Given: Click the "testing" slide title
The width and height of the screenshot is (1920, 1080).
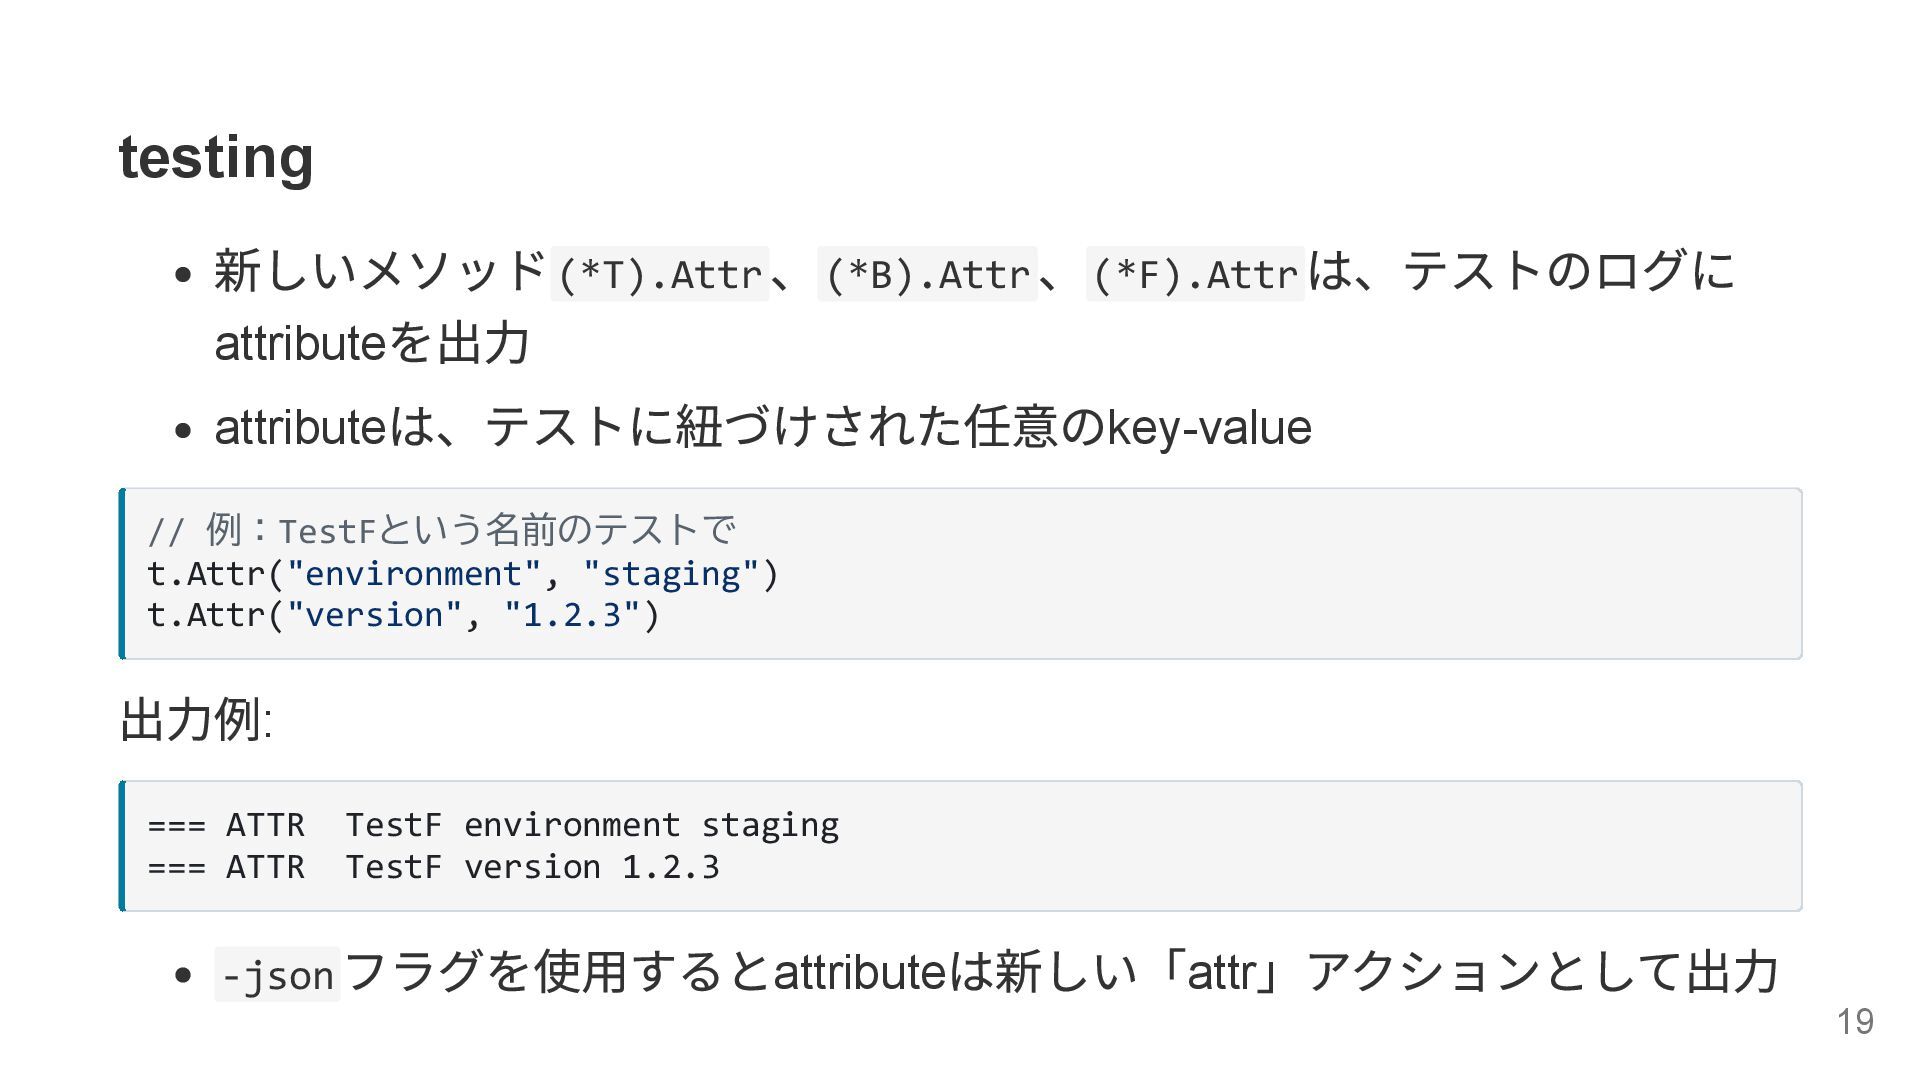Looking at the screenshot, I should pyautogui.click(x=216, y=157).
